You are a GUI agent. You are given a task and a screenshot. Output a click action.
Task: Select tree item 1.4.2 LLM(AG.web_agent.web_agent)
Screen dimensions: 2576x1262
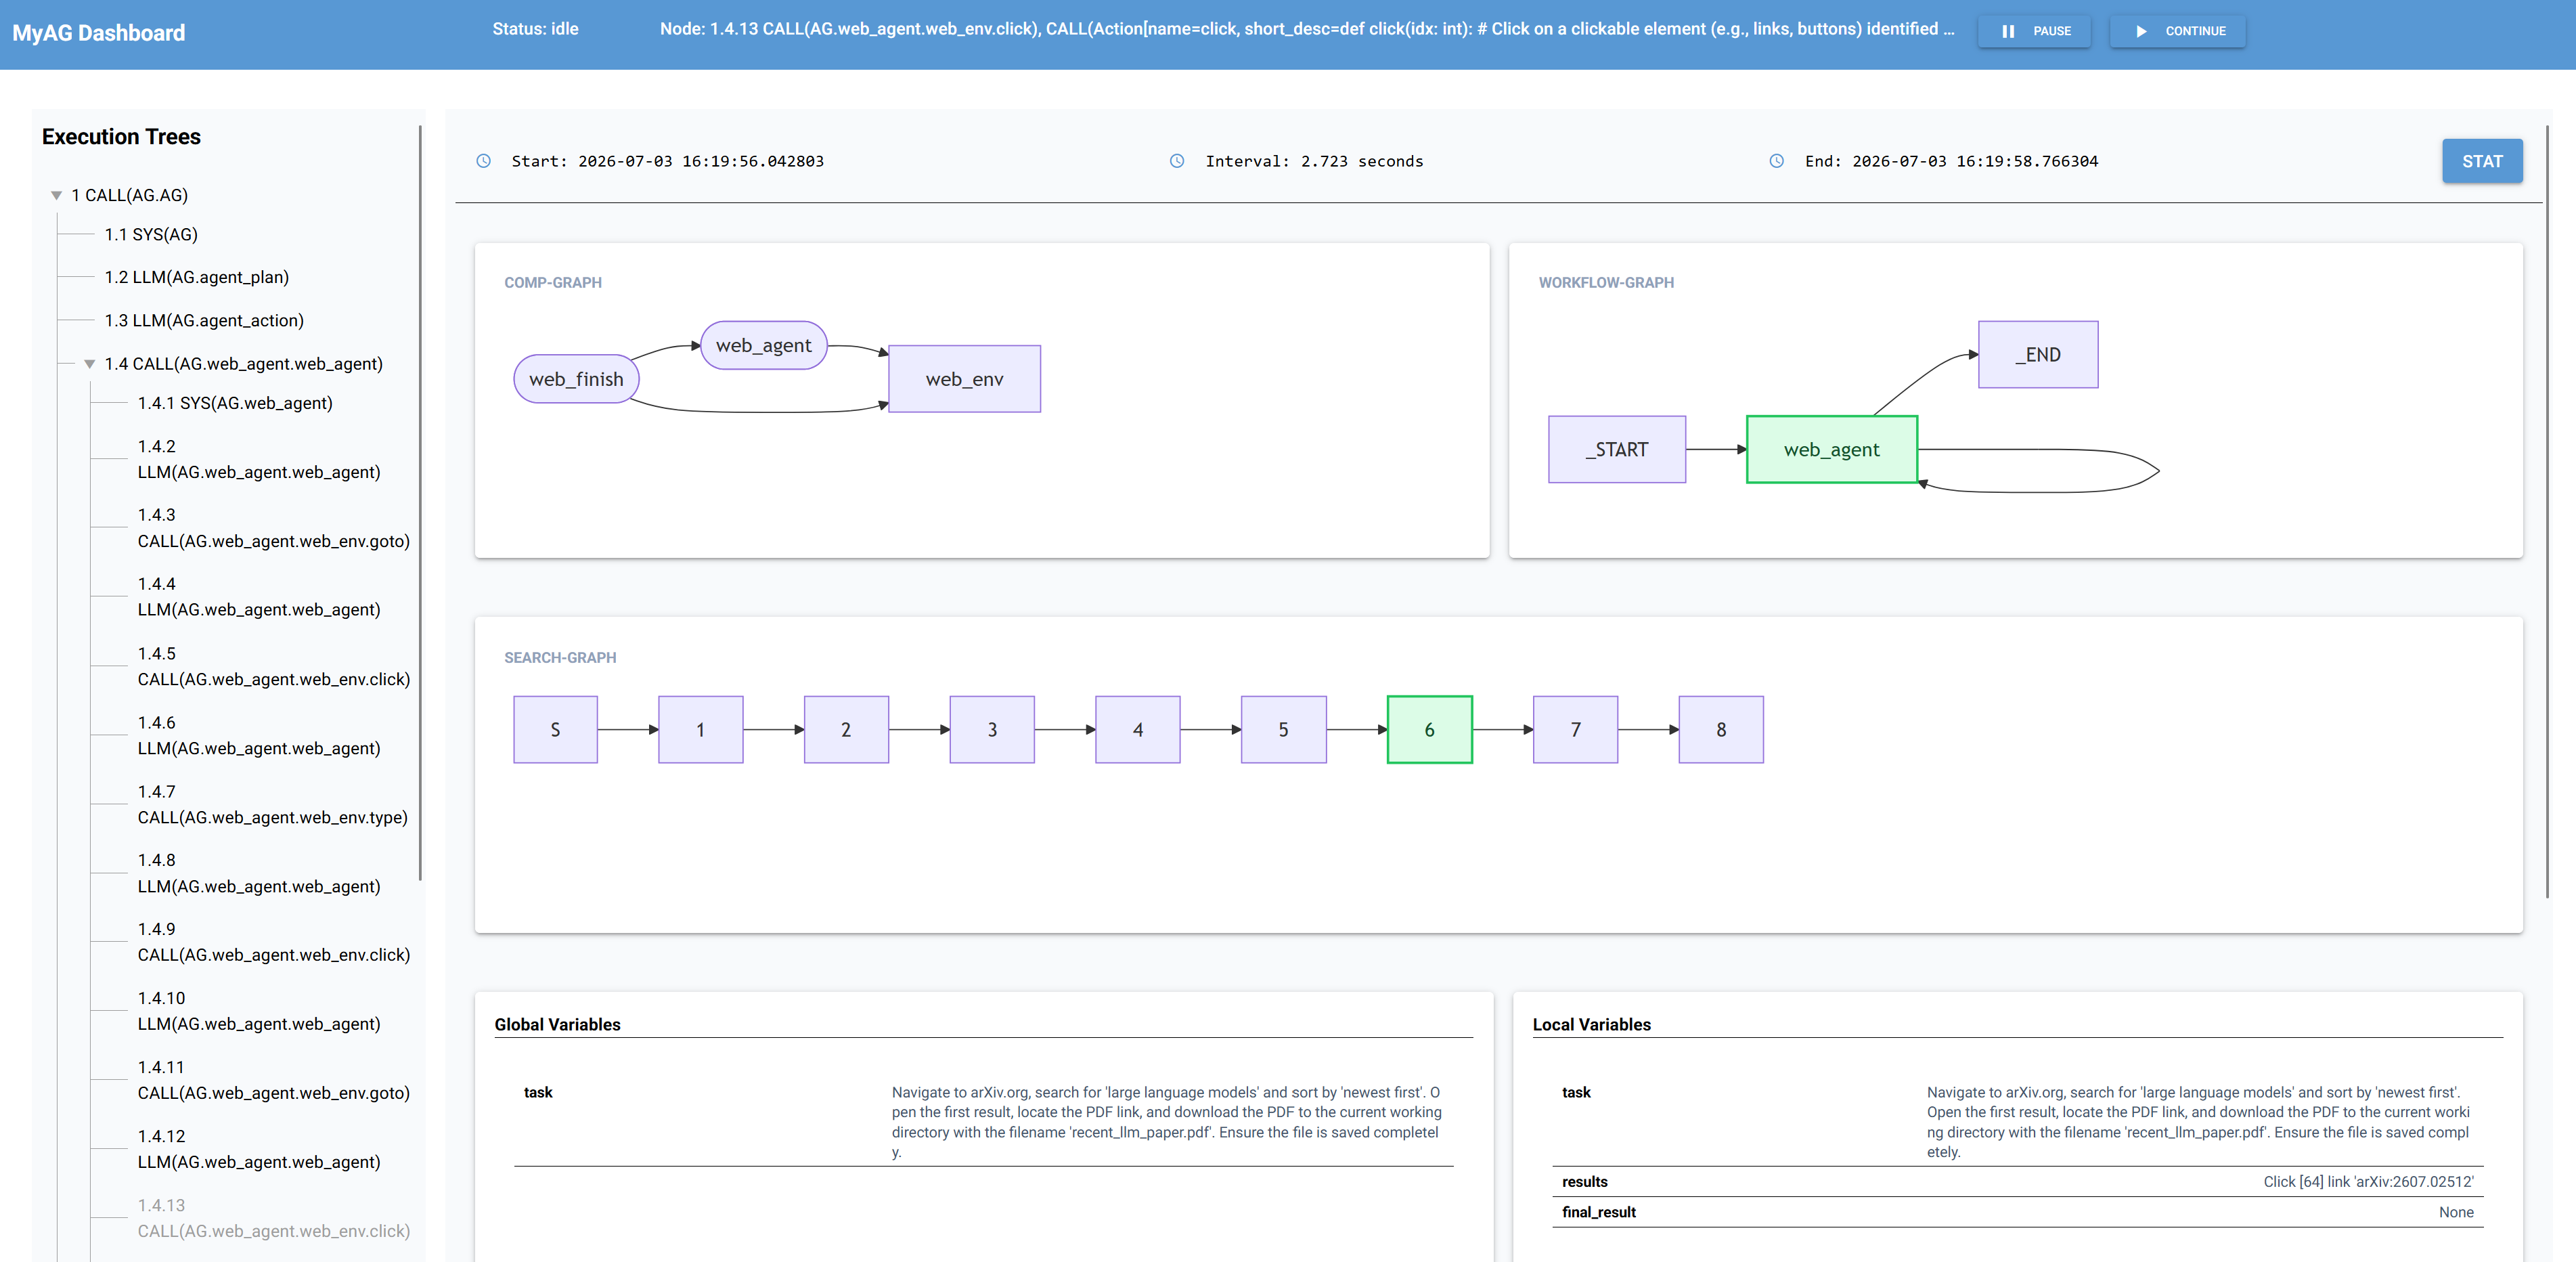[x=259, y=460]
